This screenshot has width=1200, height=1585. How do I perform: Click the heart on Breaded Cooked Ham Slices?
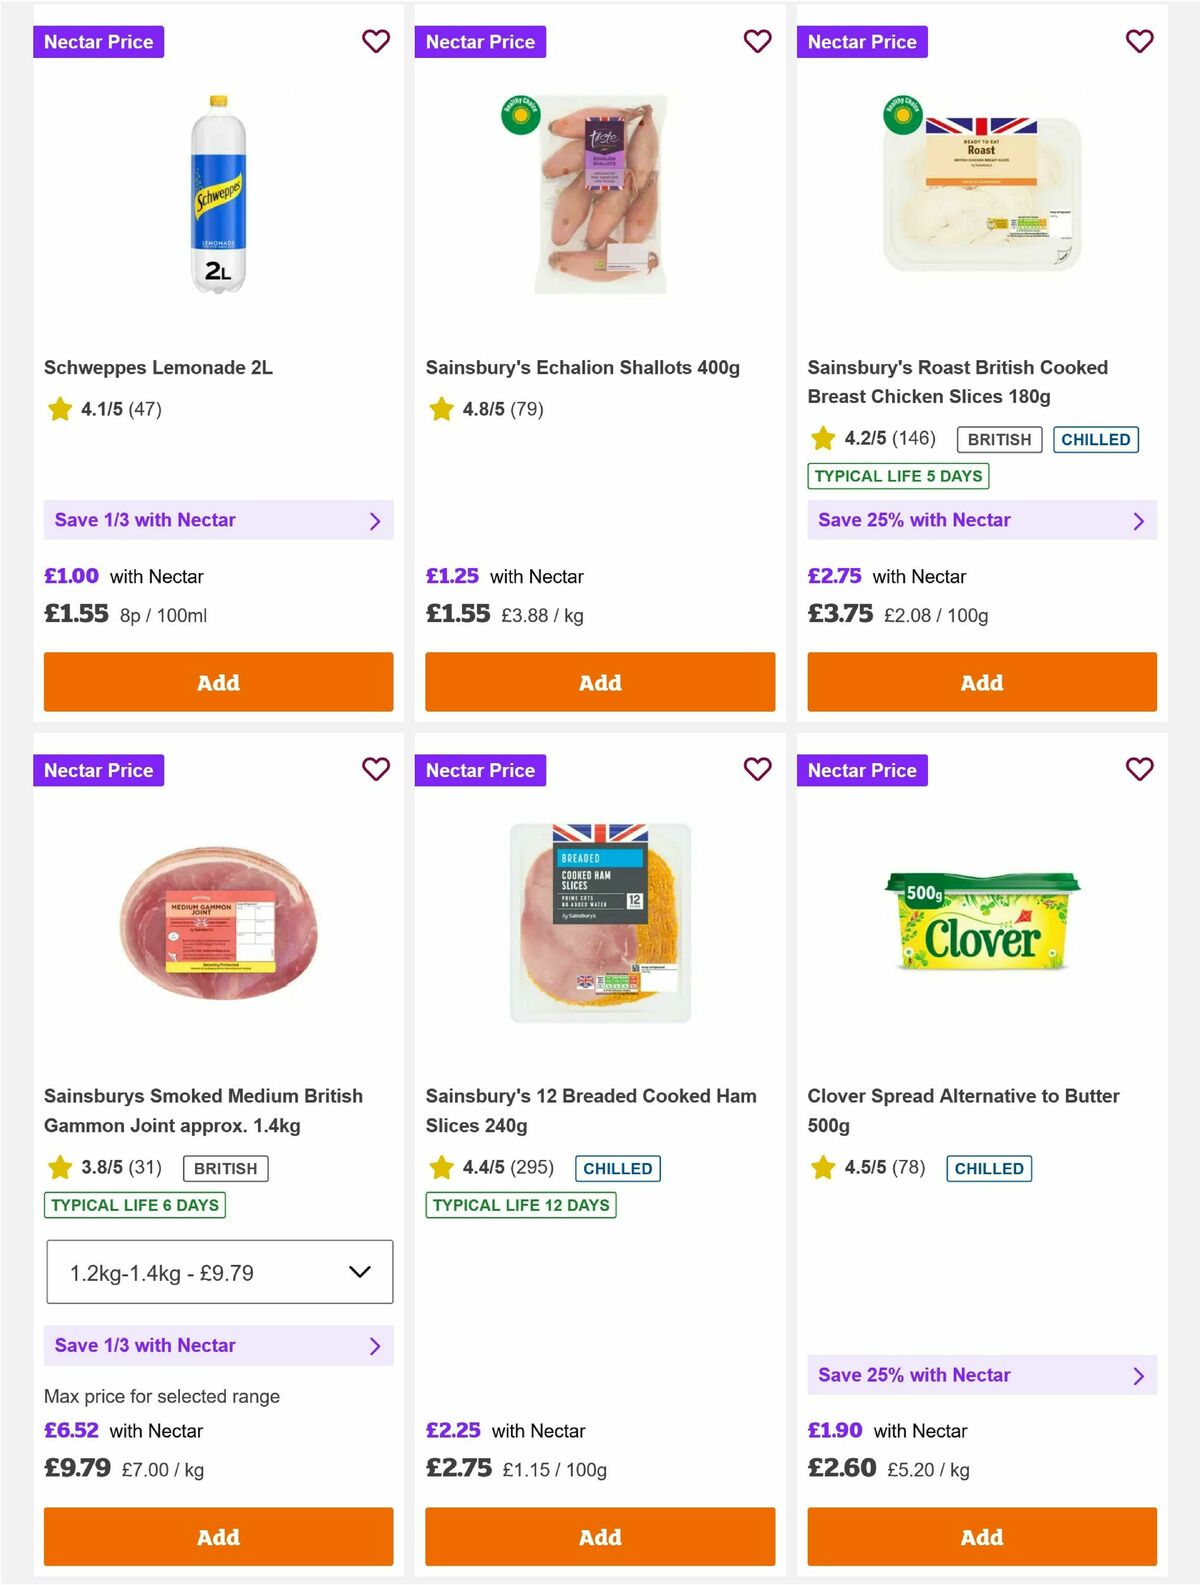[x=758, y=770]
